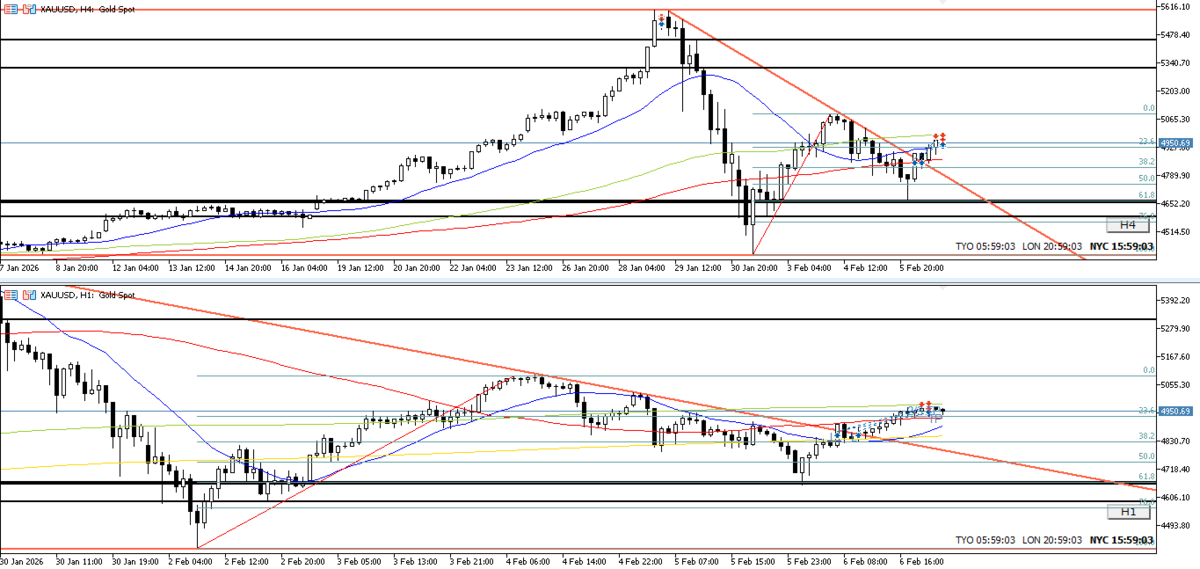Click the 4950.69 price tag on H1 chart
The width and height of the screenshot is (1200, 569).
[1176, 411]
